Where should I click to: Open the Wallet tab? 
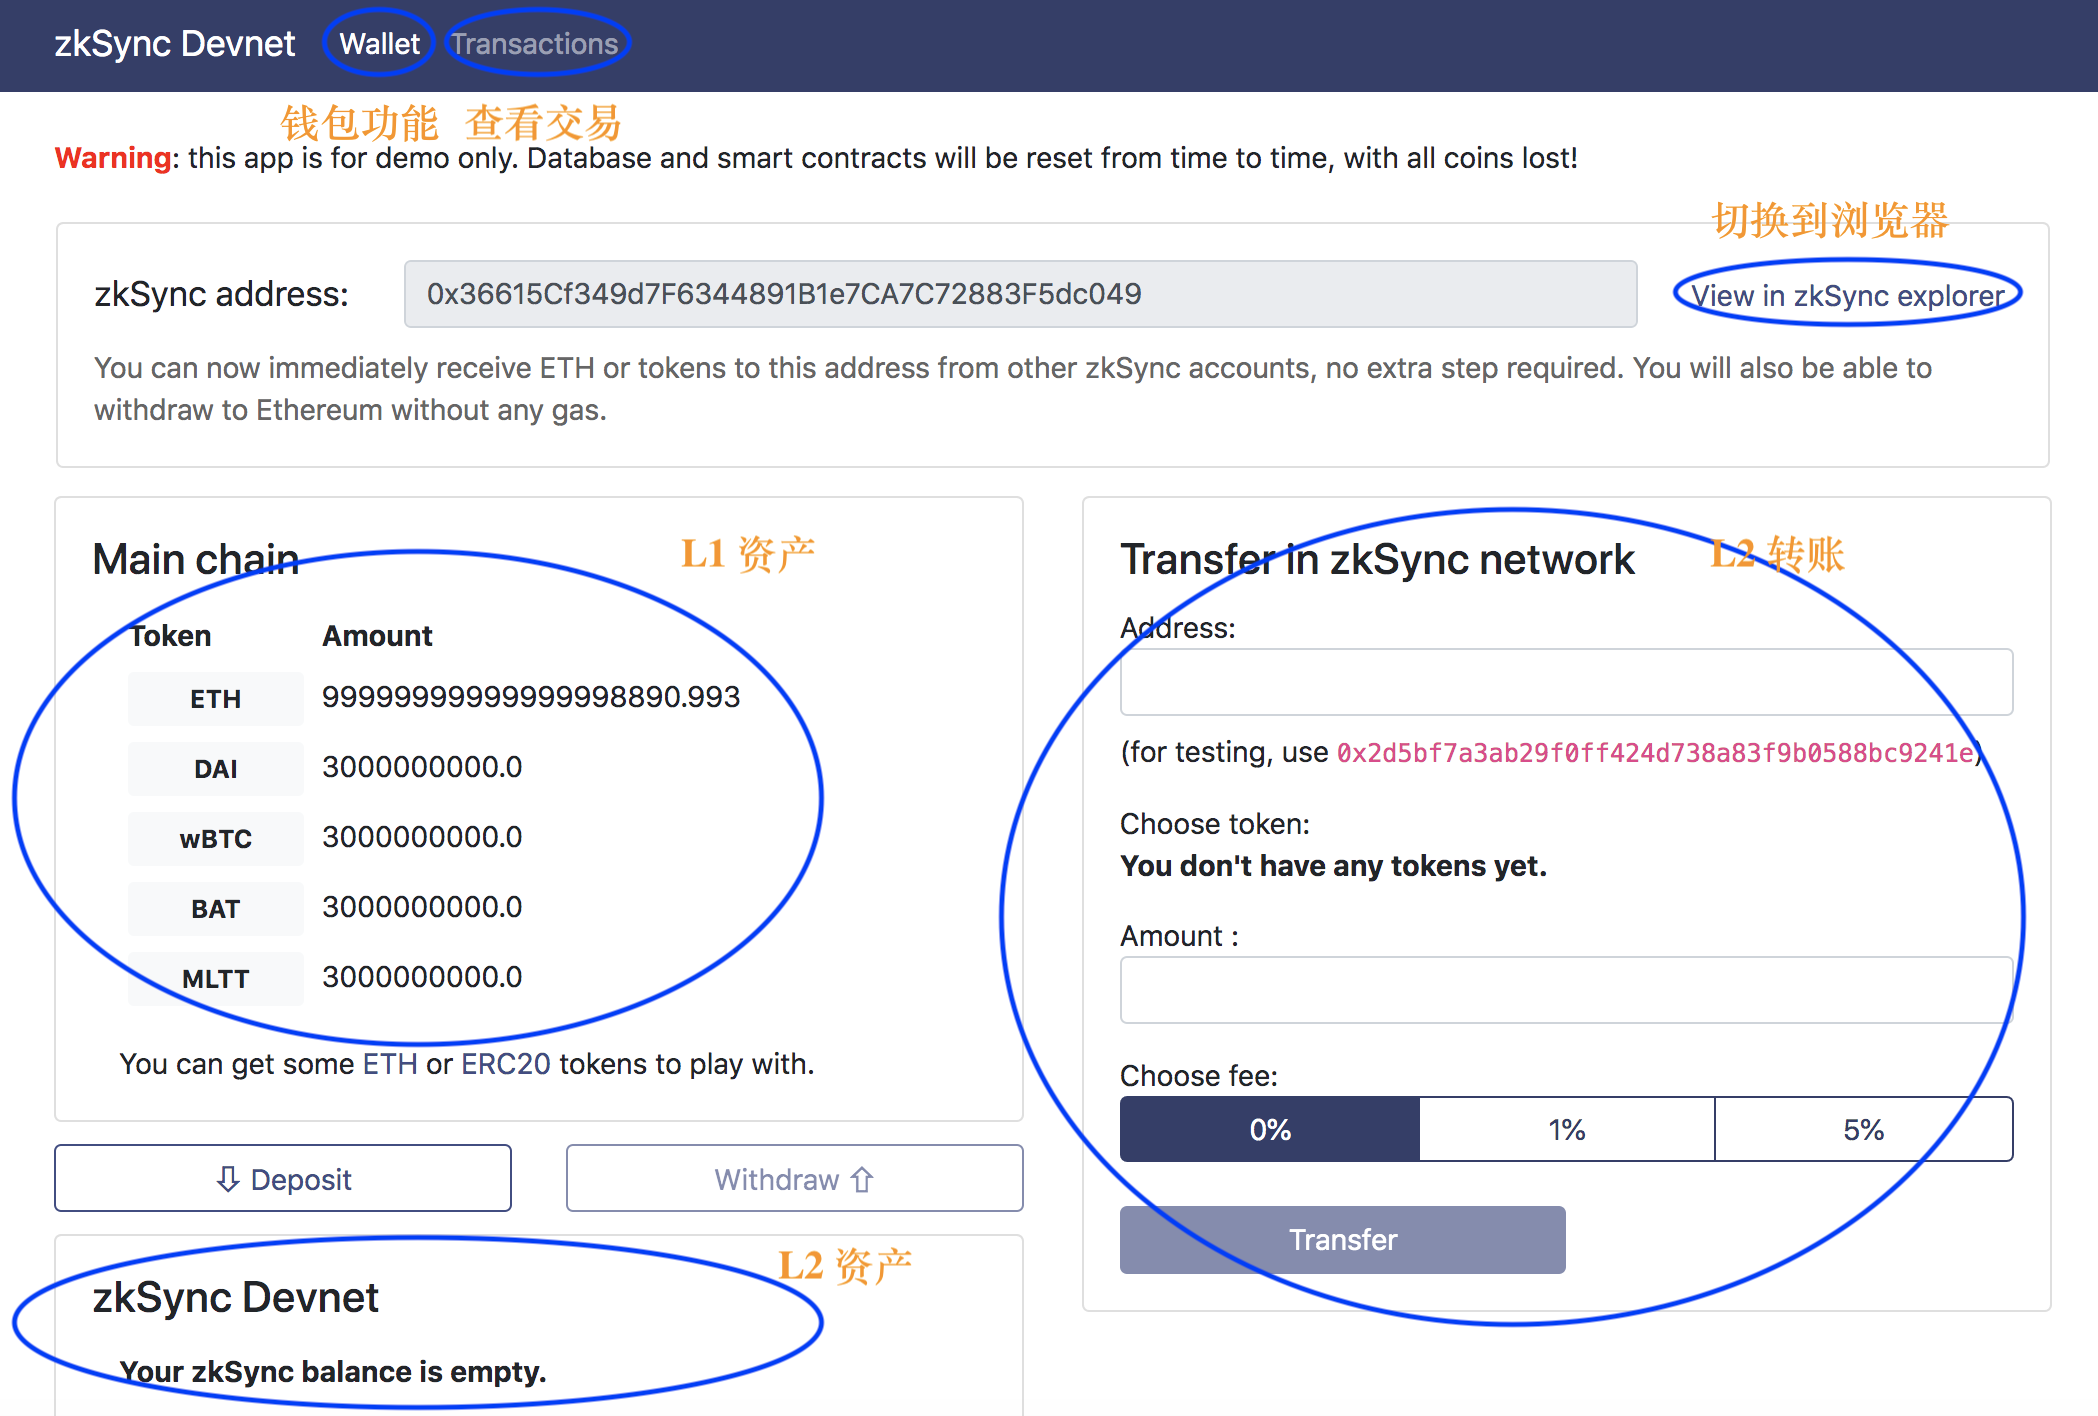(x=379, y=44)
